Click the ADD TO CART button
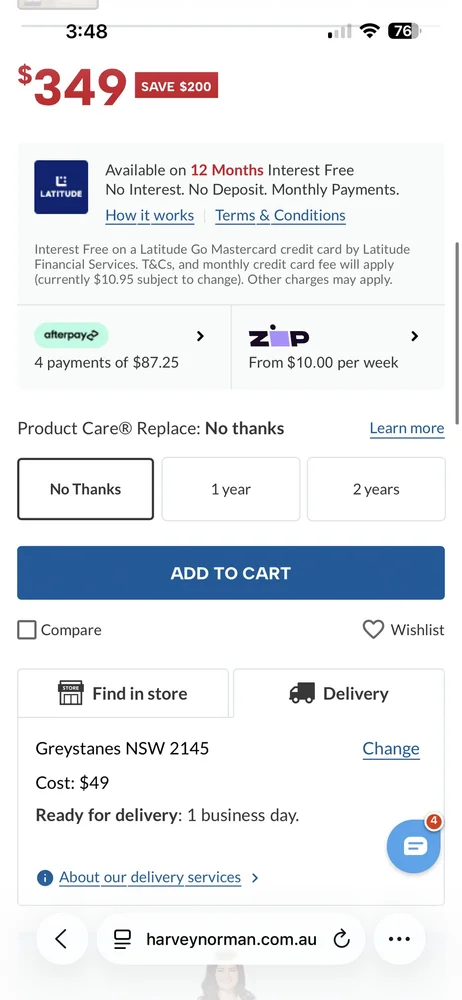Image resolution: width=462 pixels, height=1000 pixels. click(231, 573)
